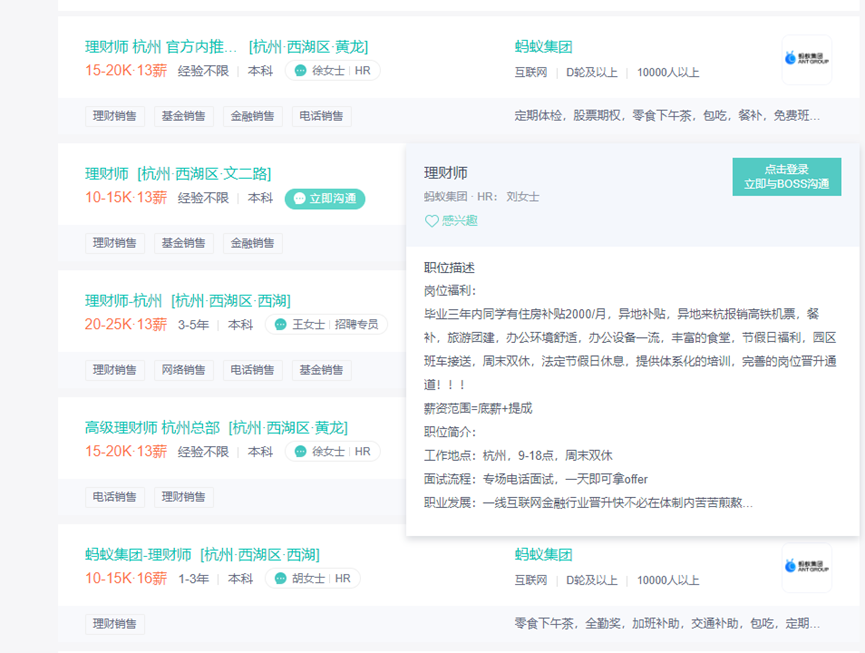Open job title 理财师 杭州 官方内推 [杭州·西湖区·黄龙]
This screenshot has width=865, height=653.
(x=227, y=47)
